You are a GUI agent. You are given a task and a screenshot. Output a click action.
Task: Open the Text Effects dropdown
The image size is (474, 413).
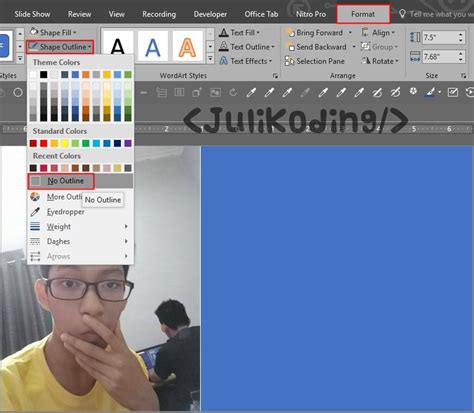pyautogui.click(x=246, y=61)
